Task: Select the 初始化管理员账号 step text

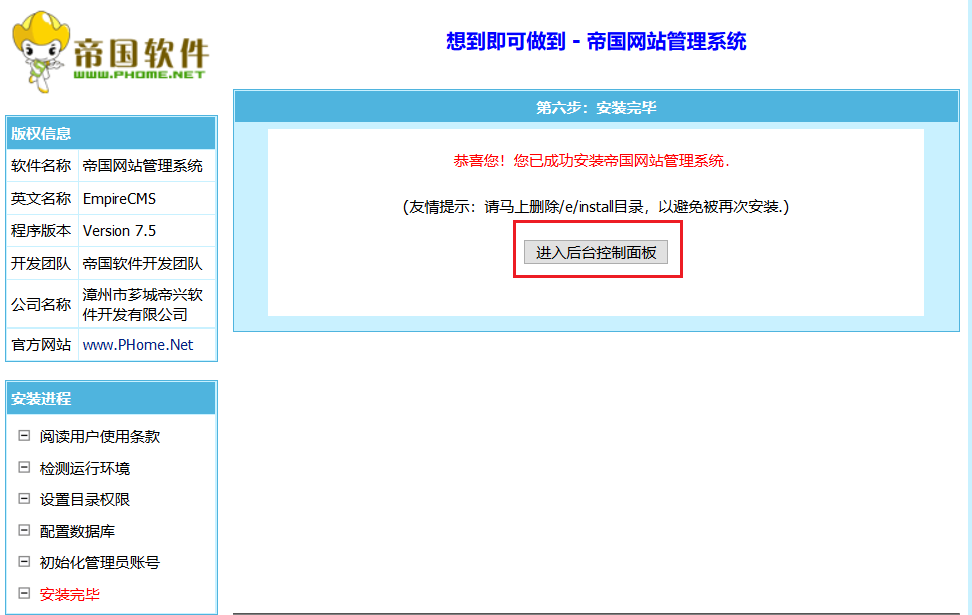Action: [x=100, y=563]
